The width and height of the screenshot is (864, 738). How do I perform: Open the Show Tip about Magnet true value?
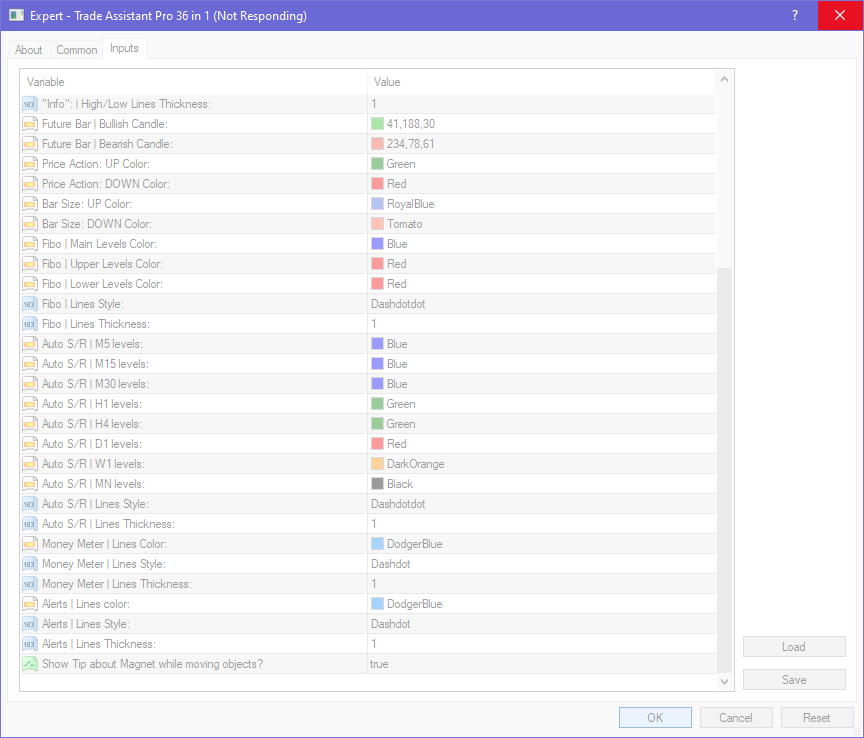coord(542,664)
